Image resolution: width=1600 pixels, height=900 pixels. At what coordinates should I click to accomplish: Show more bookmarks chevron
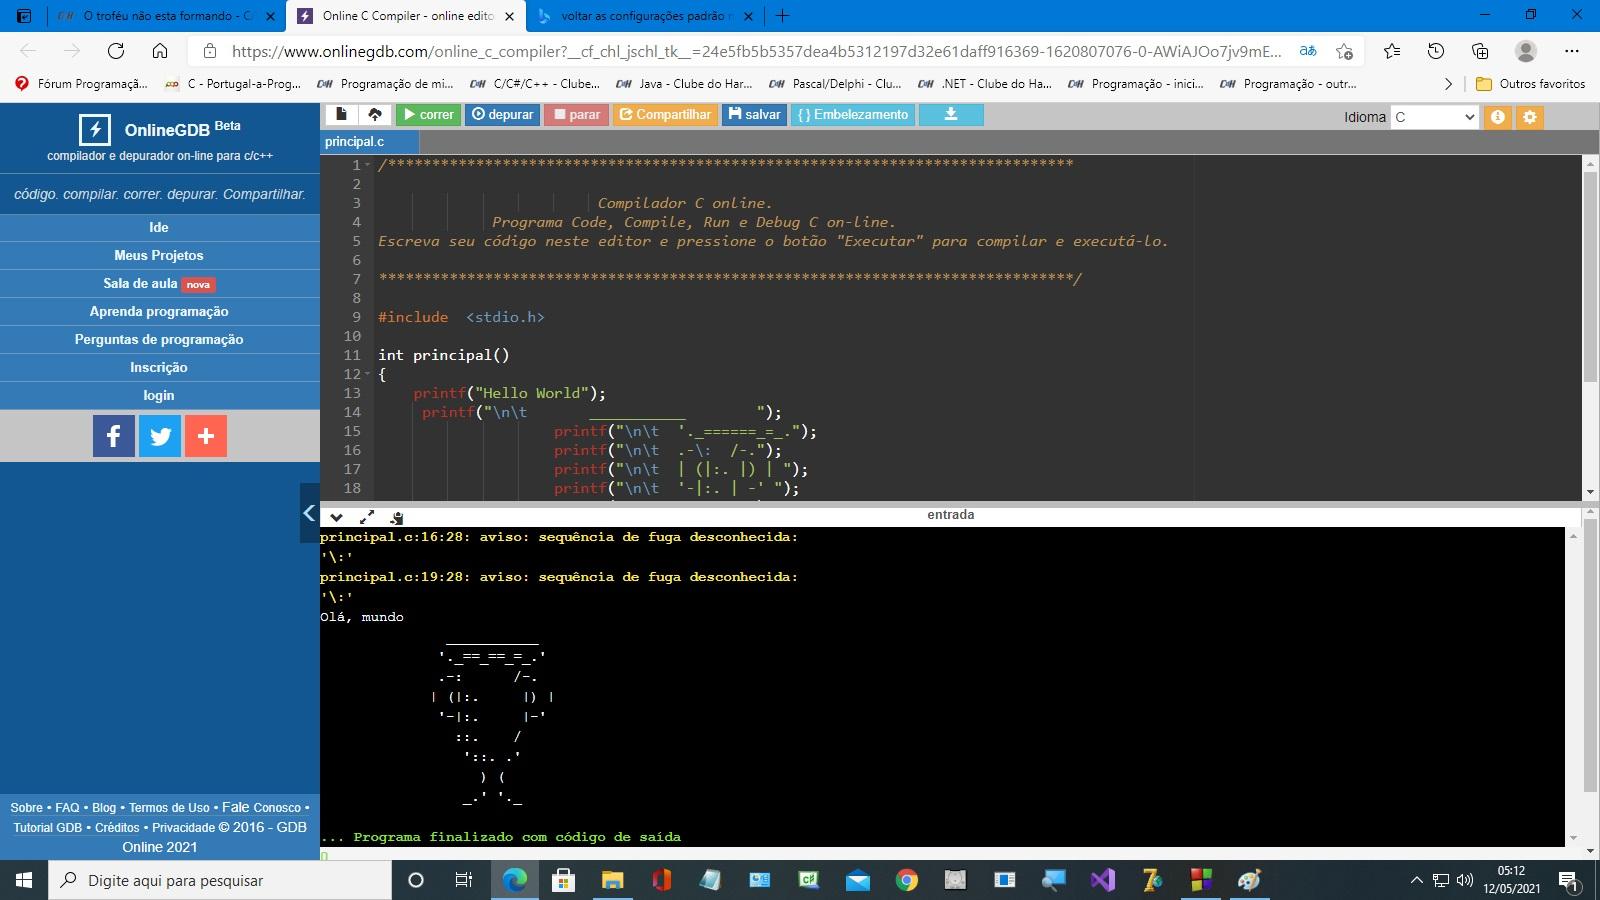pos(1448,84)
